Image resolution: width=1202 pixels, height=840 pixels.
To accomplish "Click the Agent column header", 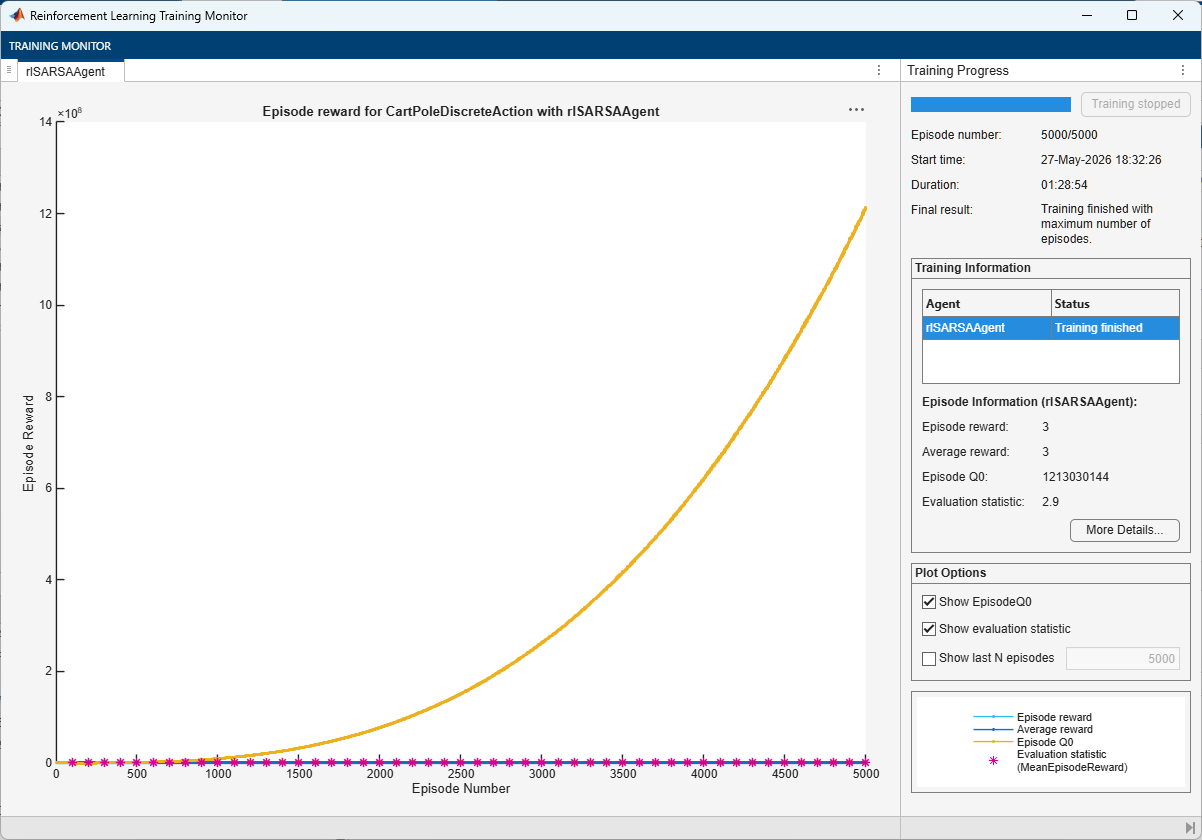I will 987,303.
